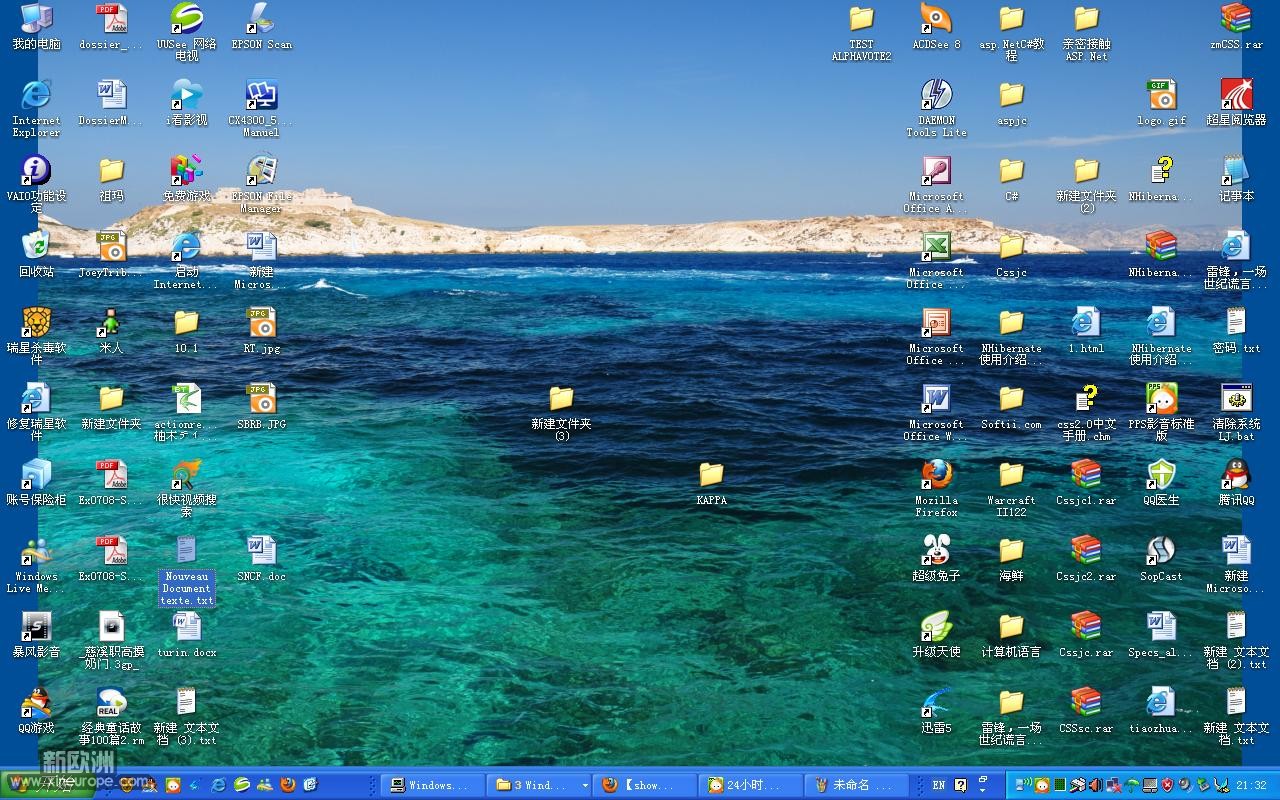Open EN language bar selector
Screen dimensions: 1280x800
click(938, 785)
